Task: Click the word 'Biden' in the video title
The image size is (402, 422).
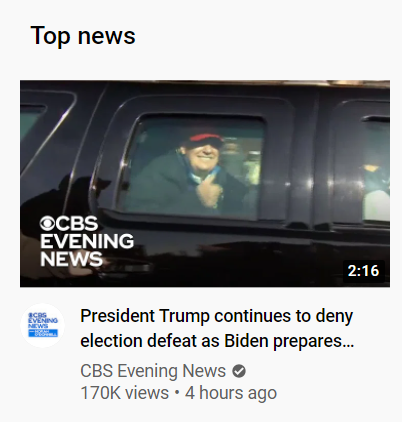Action: pos(247,341)
